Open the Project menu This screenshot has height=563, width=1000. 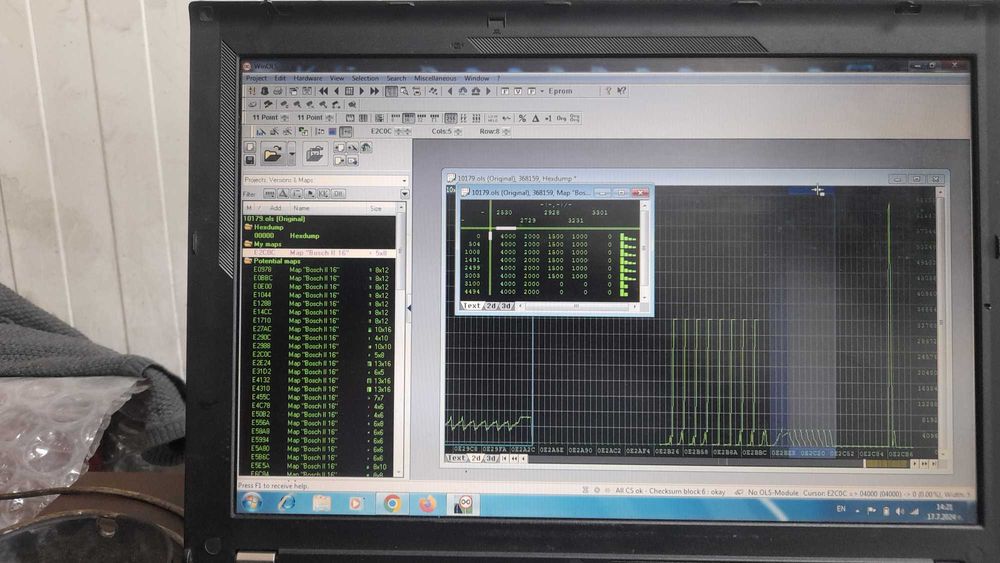pyautogui.click(x=256, y=78)
